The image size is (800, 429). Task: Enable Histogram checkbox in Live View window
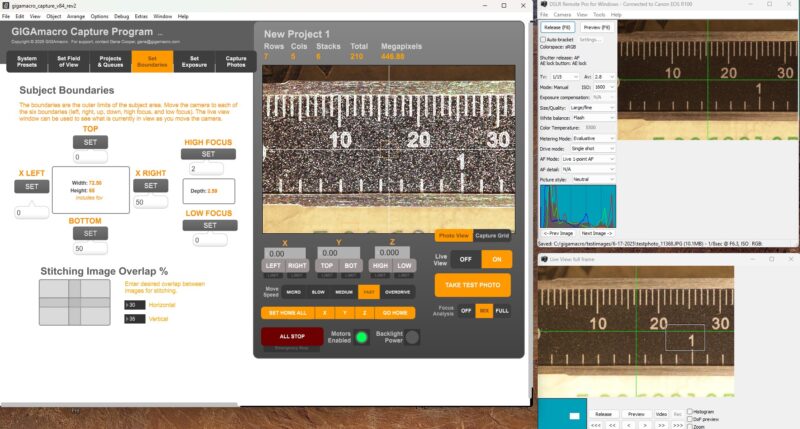click(690, 411)
